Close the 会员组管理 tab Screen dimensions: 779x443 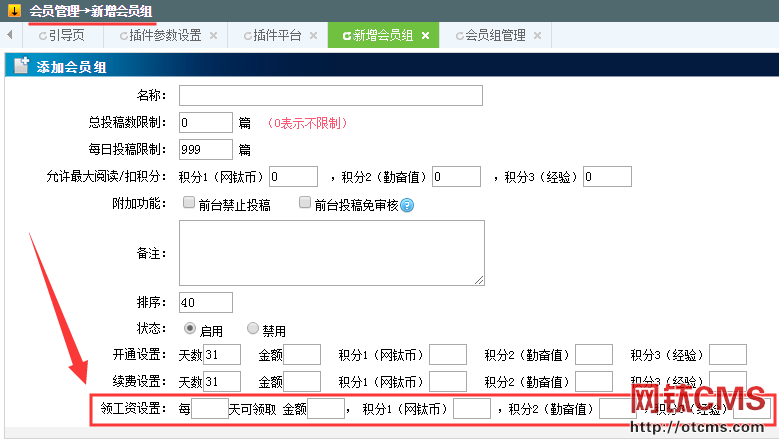[x=537, y=35]
